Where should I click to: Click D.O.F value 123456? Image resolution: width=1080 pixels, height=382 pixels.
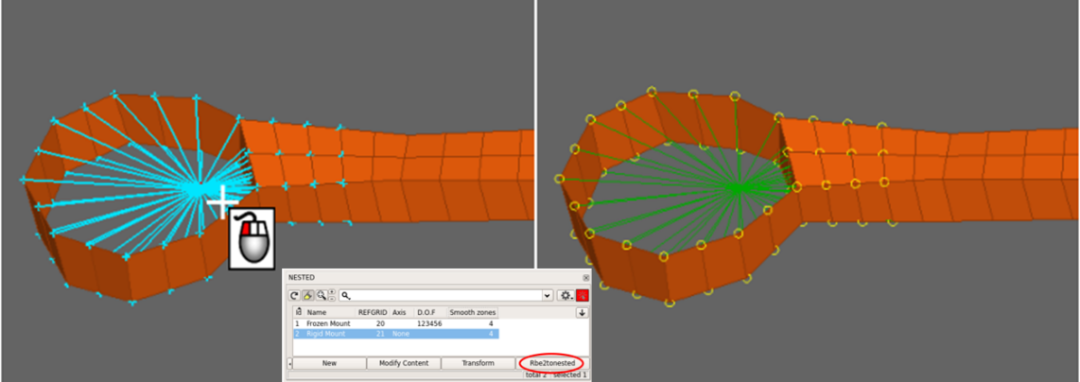click(x=429, y=323)
